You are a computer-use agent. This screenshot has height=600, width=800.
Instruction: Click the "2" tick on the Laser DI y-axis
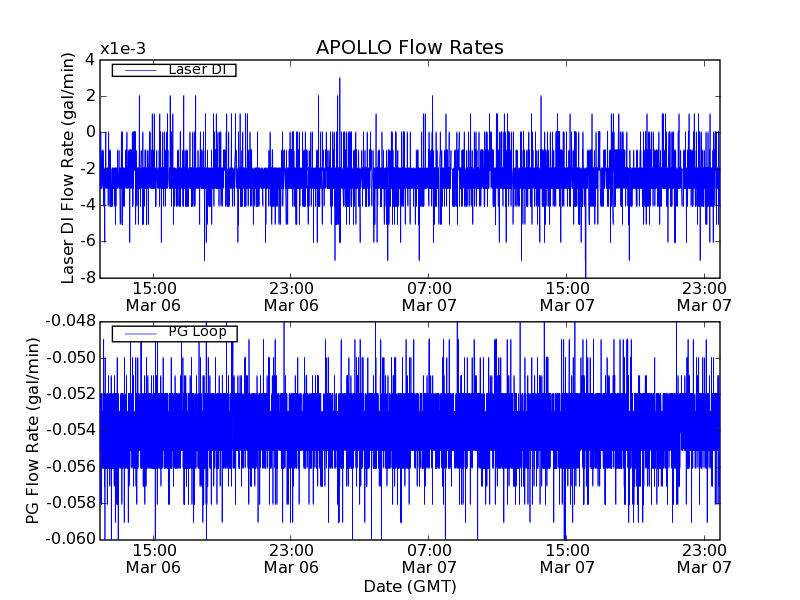click(90, 96)
